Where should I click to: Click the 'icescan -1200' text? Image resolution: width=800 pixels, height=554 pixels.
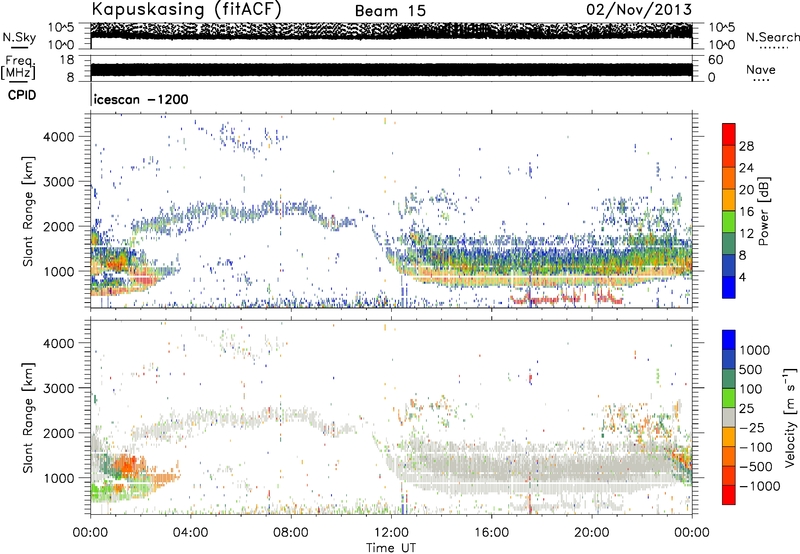141,99
